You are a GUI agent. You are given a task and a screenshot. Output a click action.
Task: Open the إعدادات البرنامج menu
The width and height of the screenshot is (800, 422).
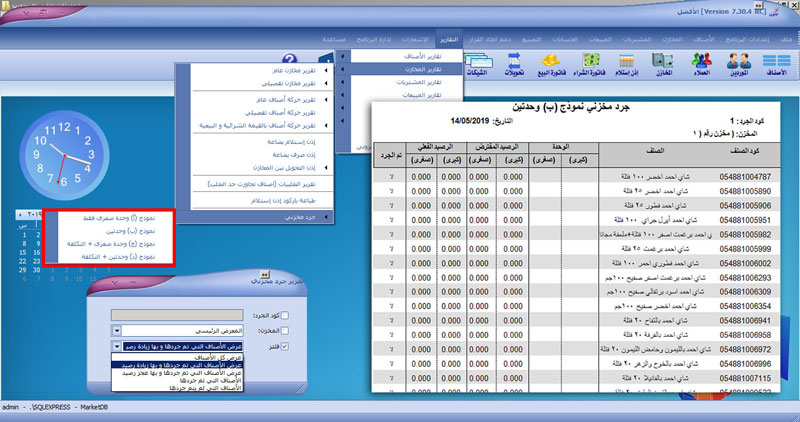coord(747,39)
